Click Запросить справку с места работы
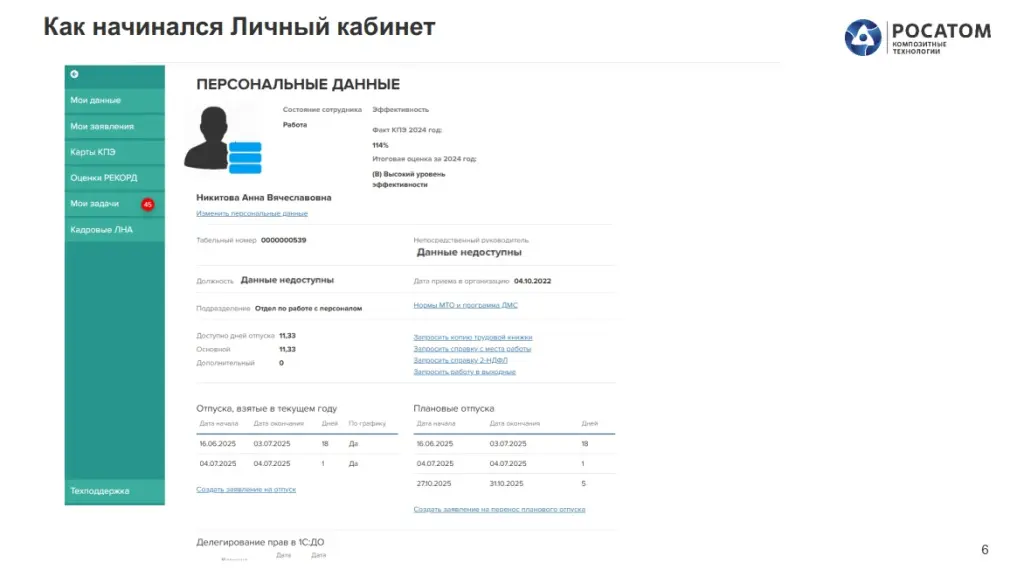 pos(472,349)
